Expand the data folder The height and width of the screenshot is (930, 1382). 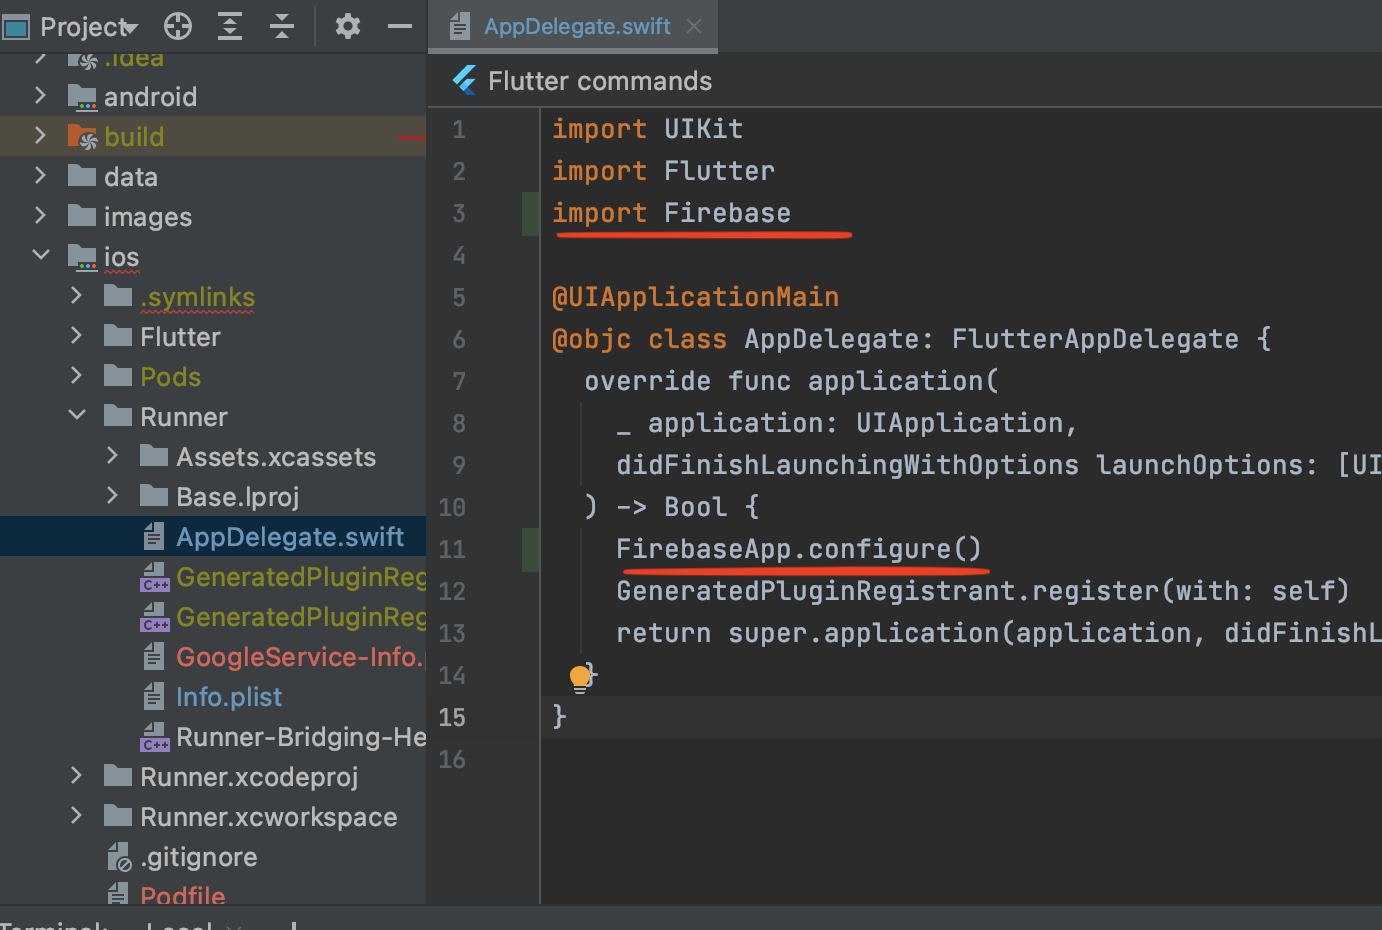click(40, 176)
